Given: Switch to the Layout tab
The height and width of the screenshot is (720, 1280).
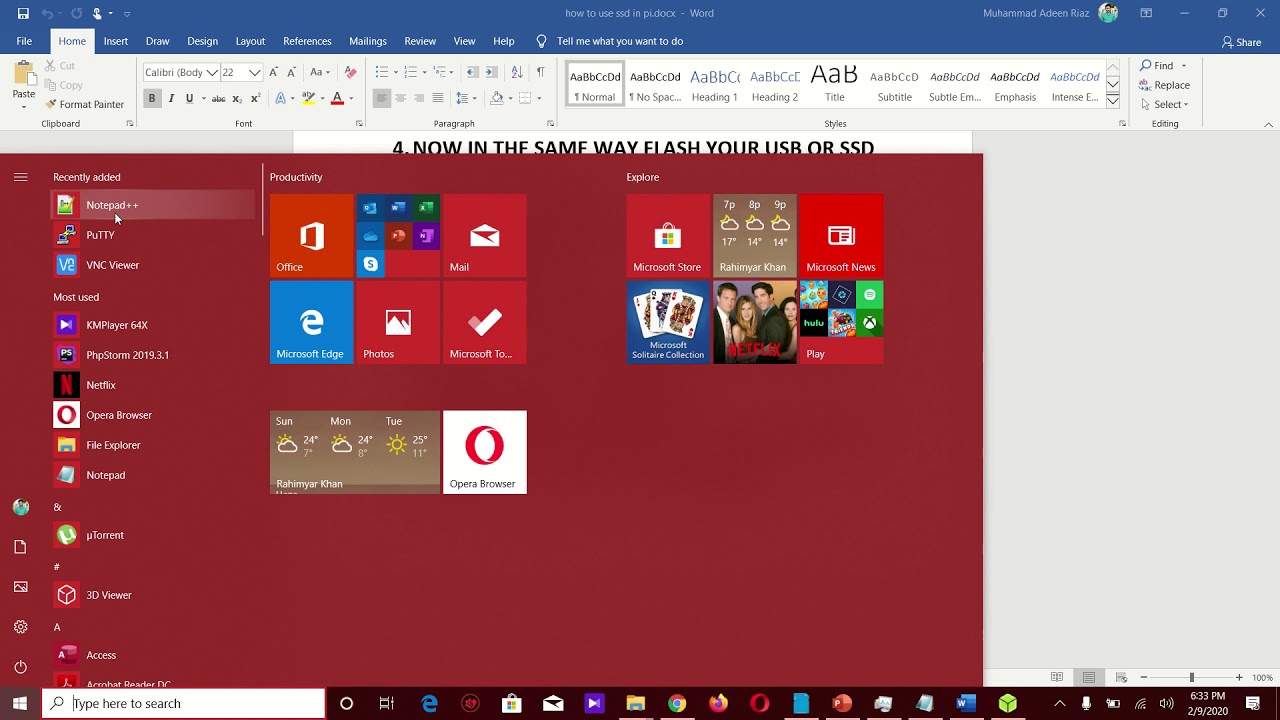Looking at the screenshot, I should pos(250,41).
